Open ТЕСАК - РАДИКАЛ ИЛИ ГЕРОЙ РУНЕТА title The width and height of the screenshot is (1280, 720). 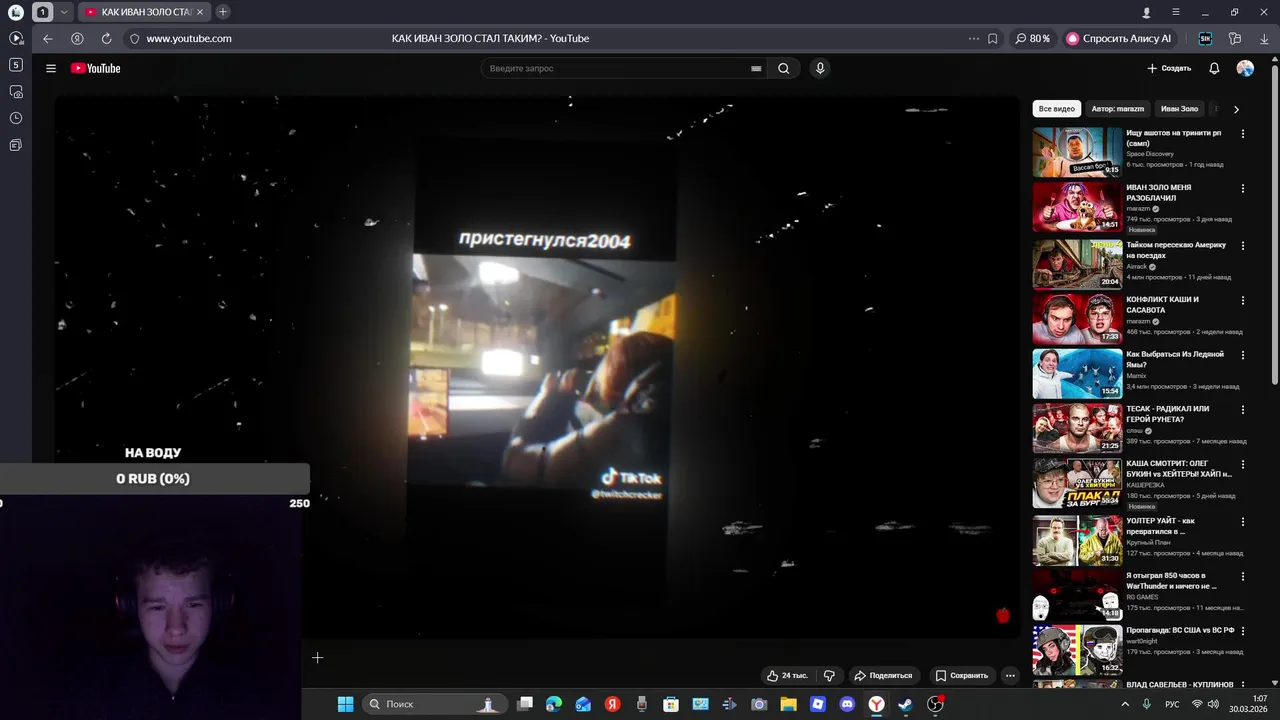pos(1168,414)
